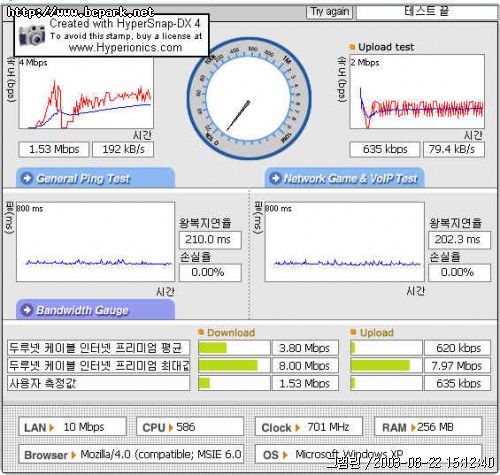Image resolution: width=500 pixels, height=475 pixels.
Task: Click the 7.97 Mbps upload bar
Action: [x=386, y=366]
